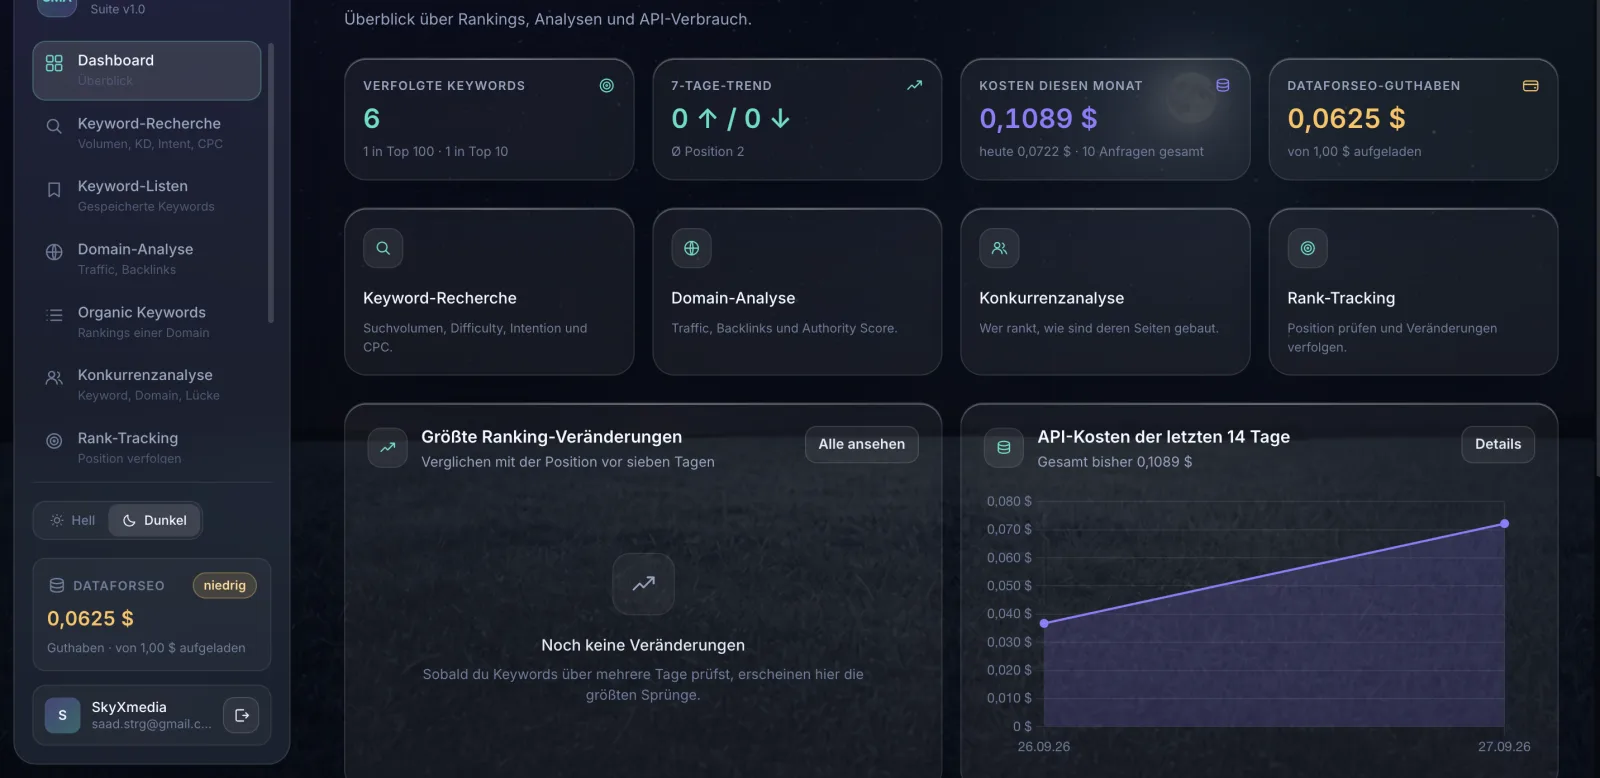This screenshot has width=1600, height=778.
Task: Click the people icon in Konkurrenzanalyse card
Action: [x=999, y=248]
